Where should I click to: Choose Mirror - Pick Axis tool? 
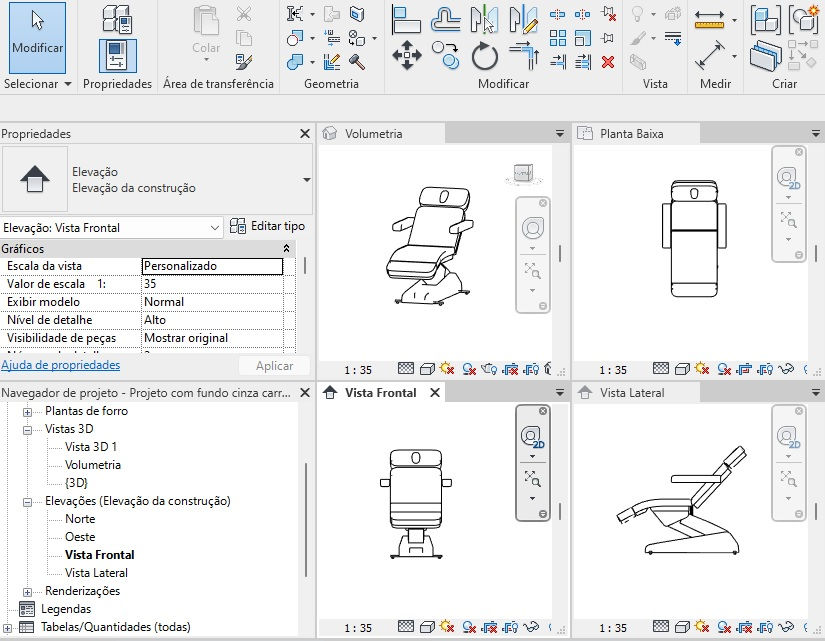[x=485, y=20]
